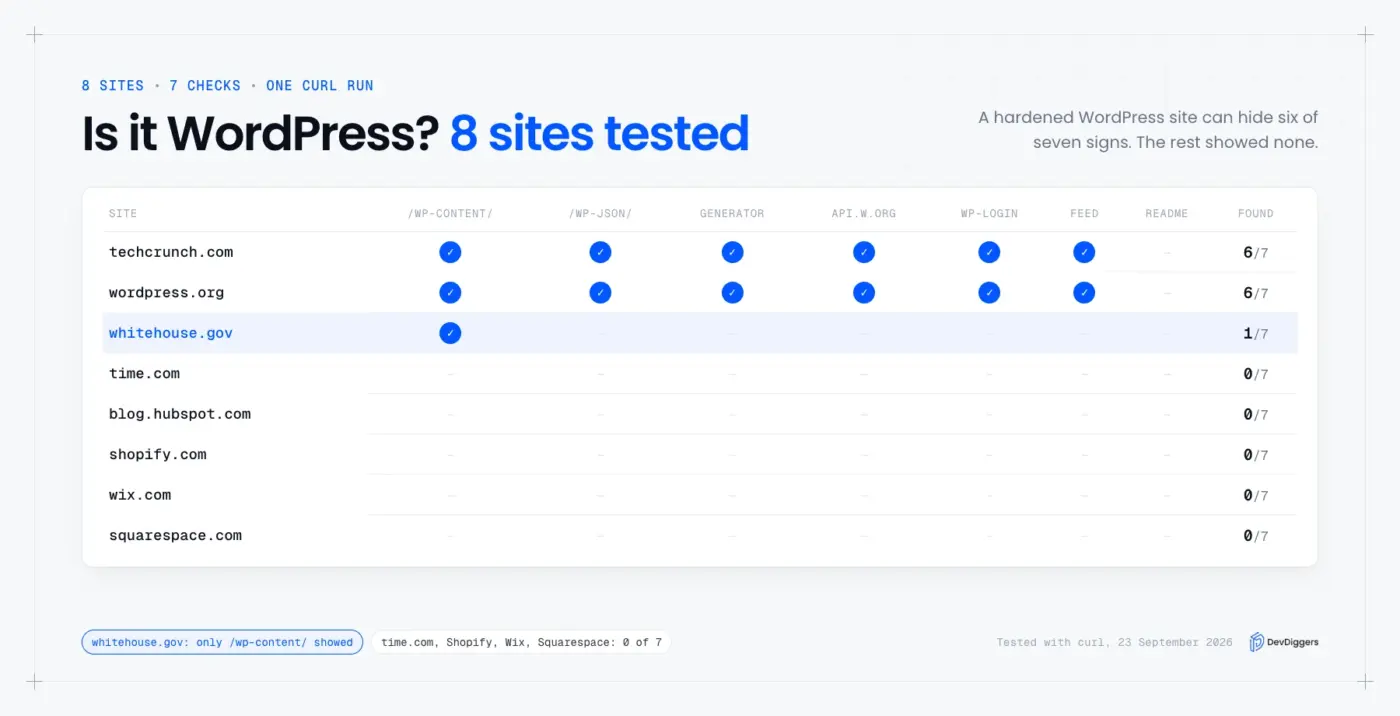Click the blue '8 sites tested' heading text
Image resolution: width=1400 pixels, height=716 pixels.
tap(599, 133)
